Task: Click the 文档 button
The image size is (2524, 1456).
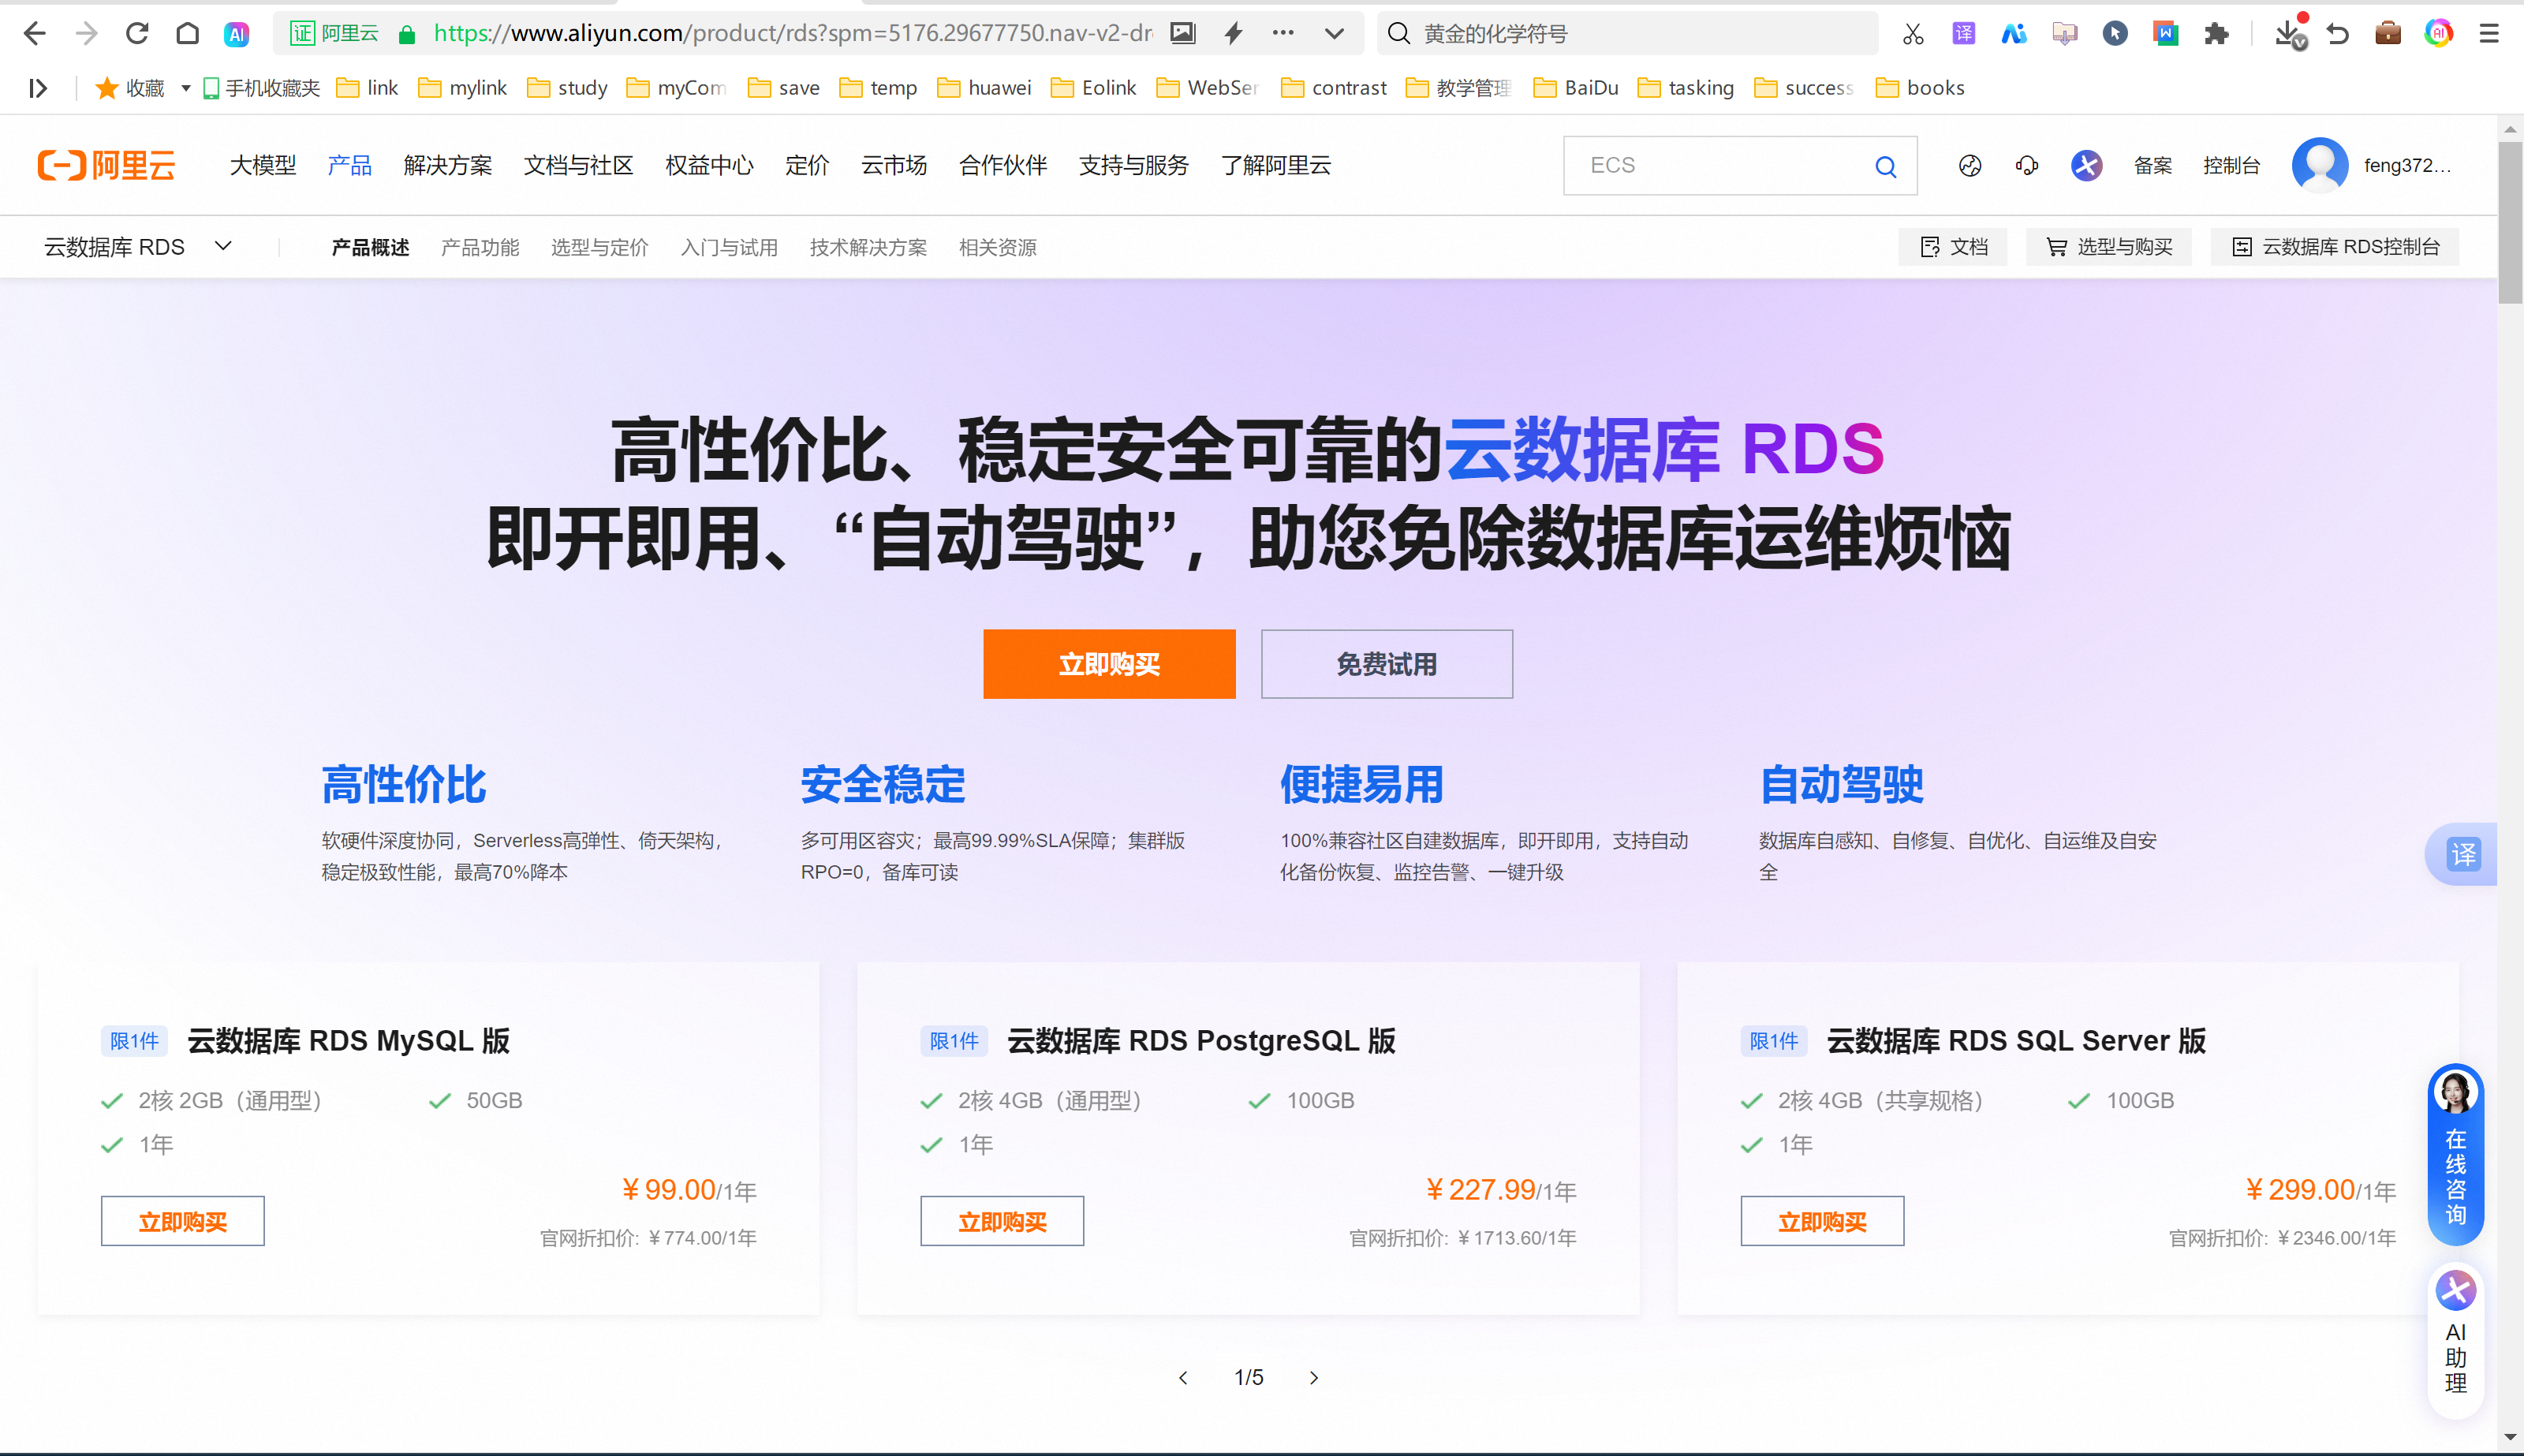Action: (x=1953, y=247)
